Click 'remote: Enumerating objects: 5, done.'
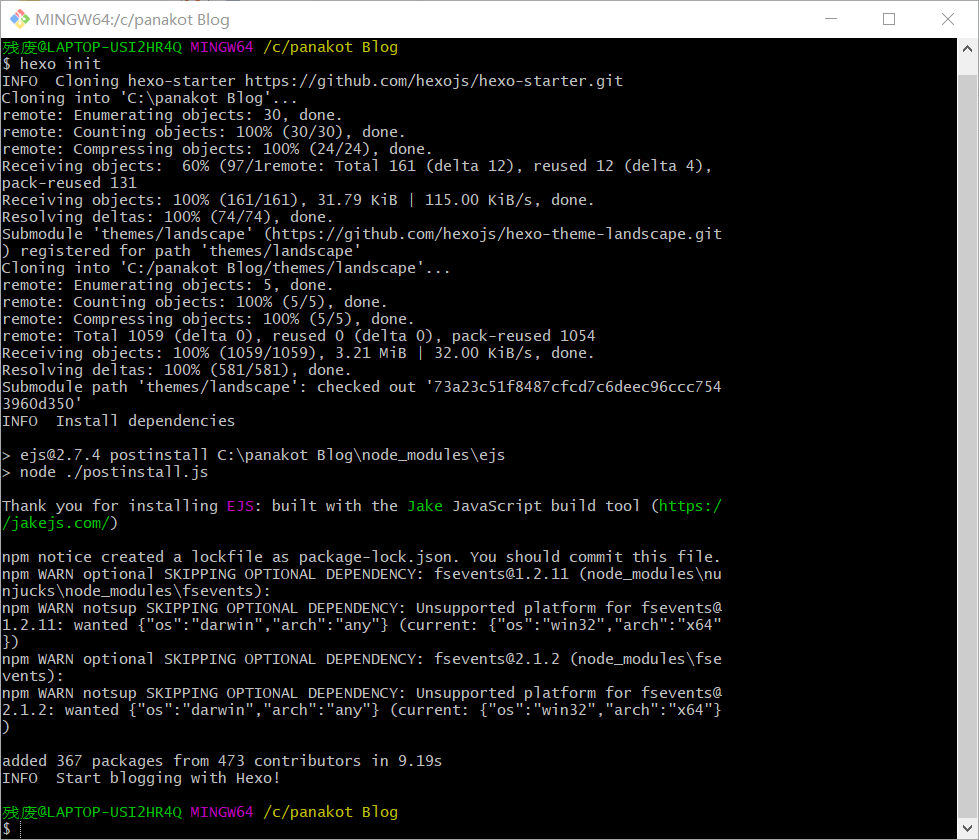 pos(167,285)
